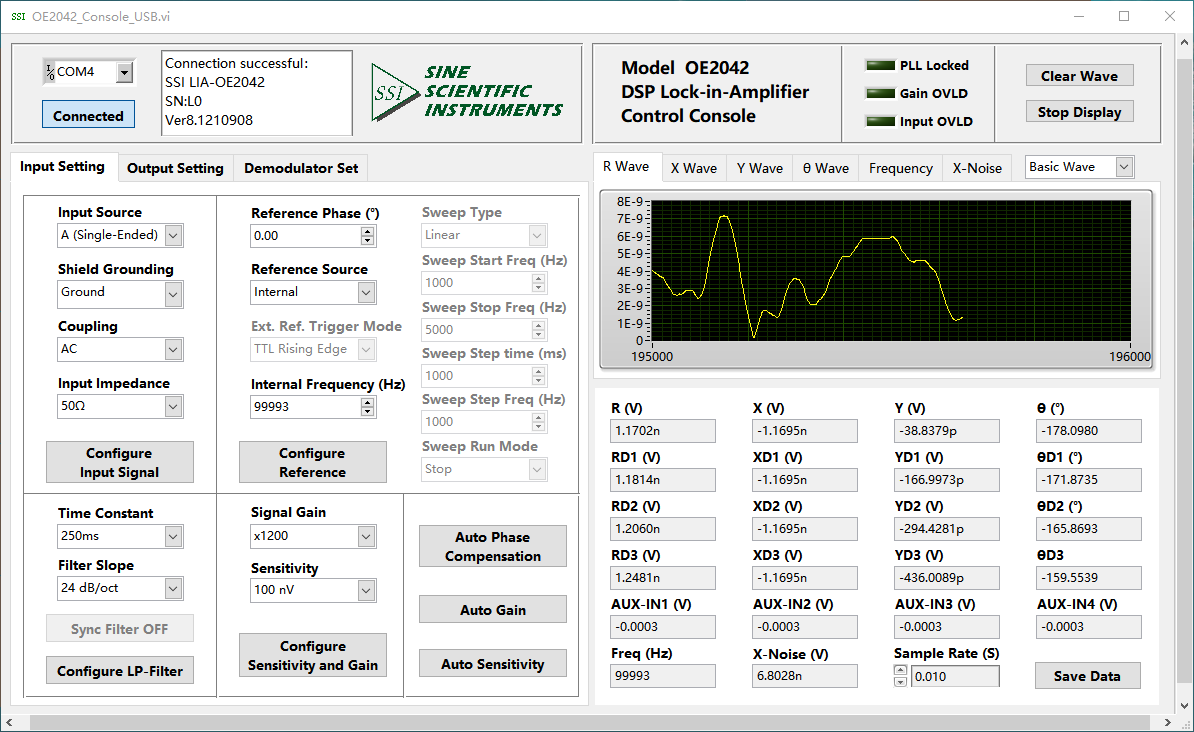Increment the Reference Phase value
Viewport: 1194px width, 732px height.
point(367,232)
